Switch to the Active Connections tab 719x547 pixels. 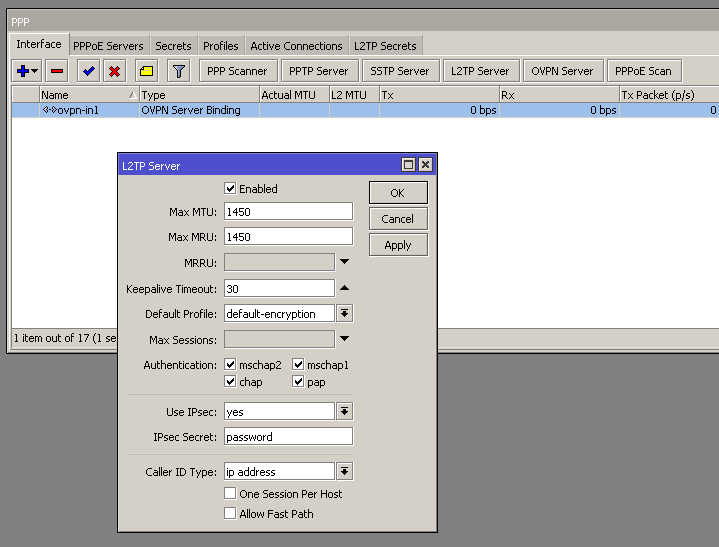point(296,46)
